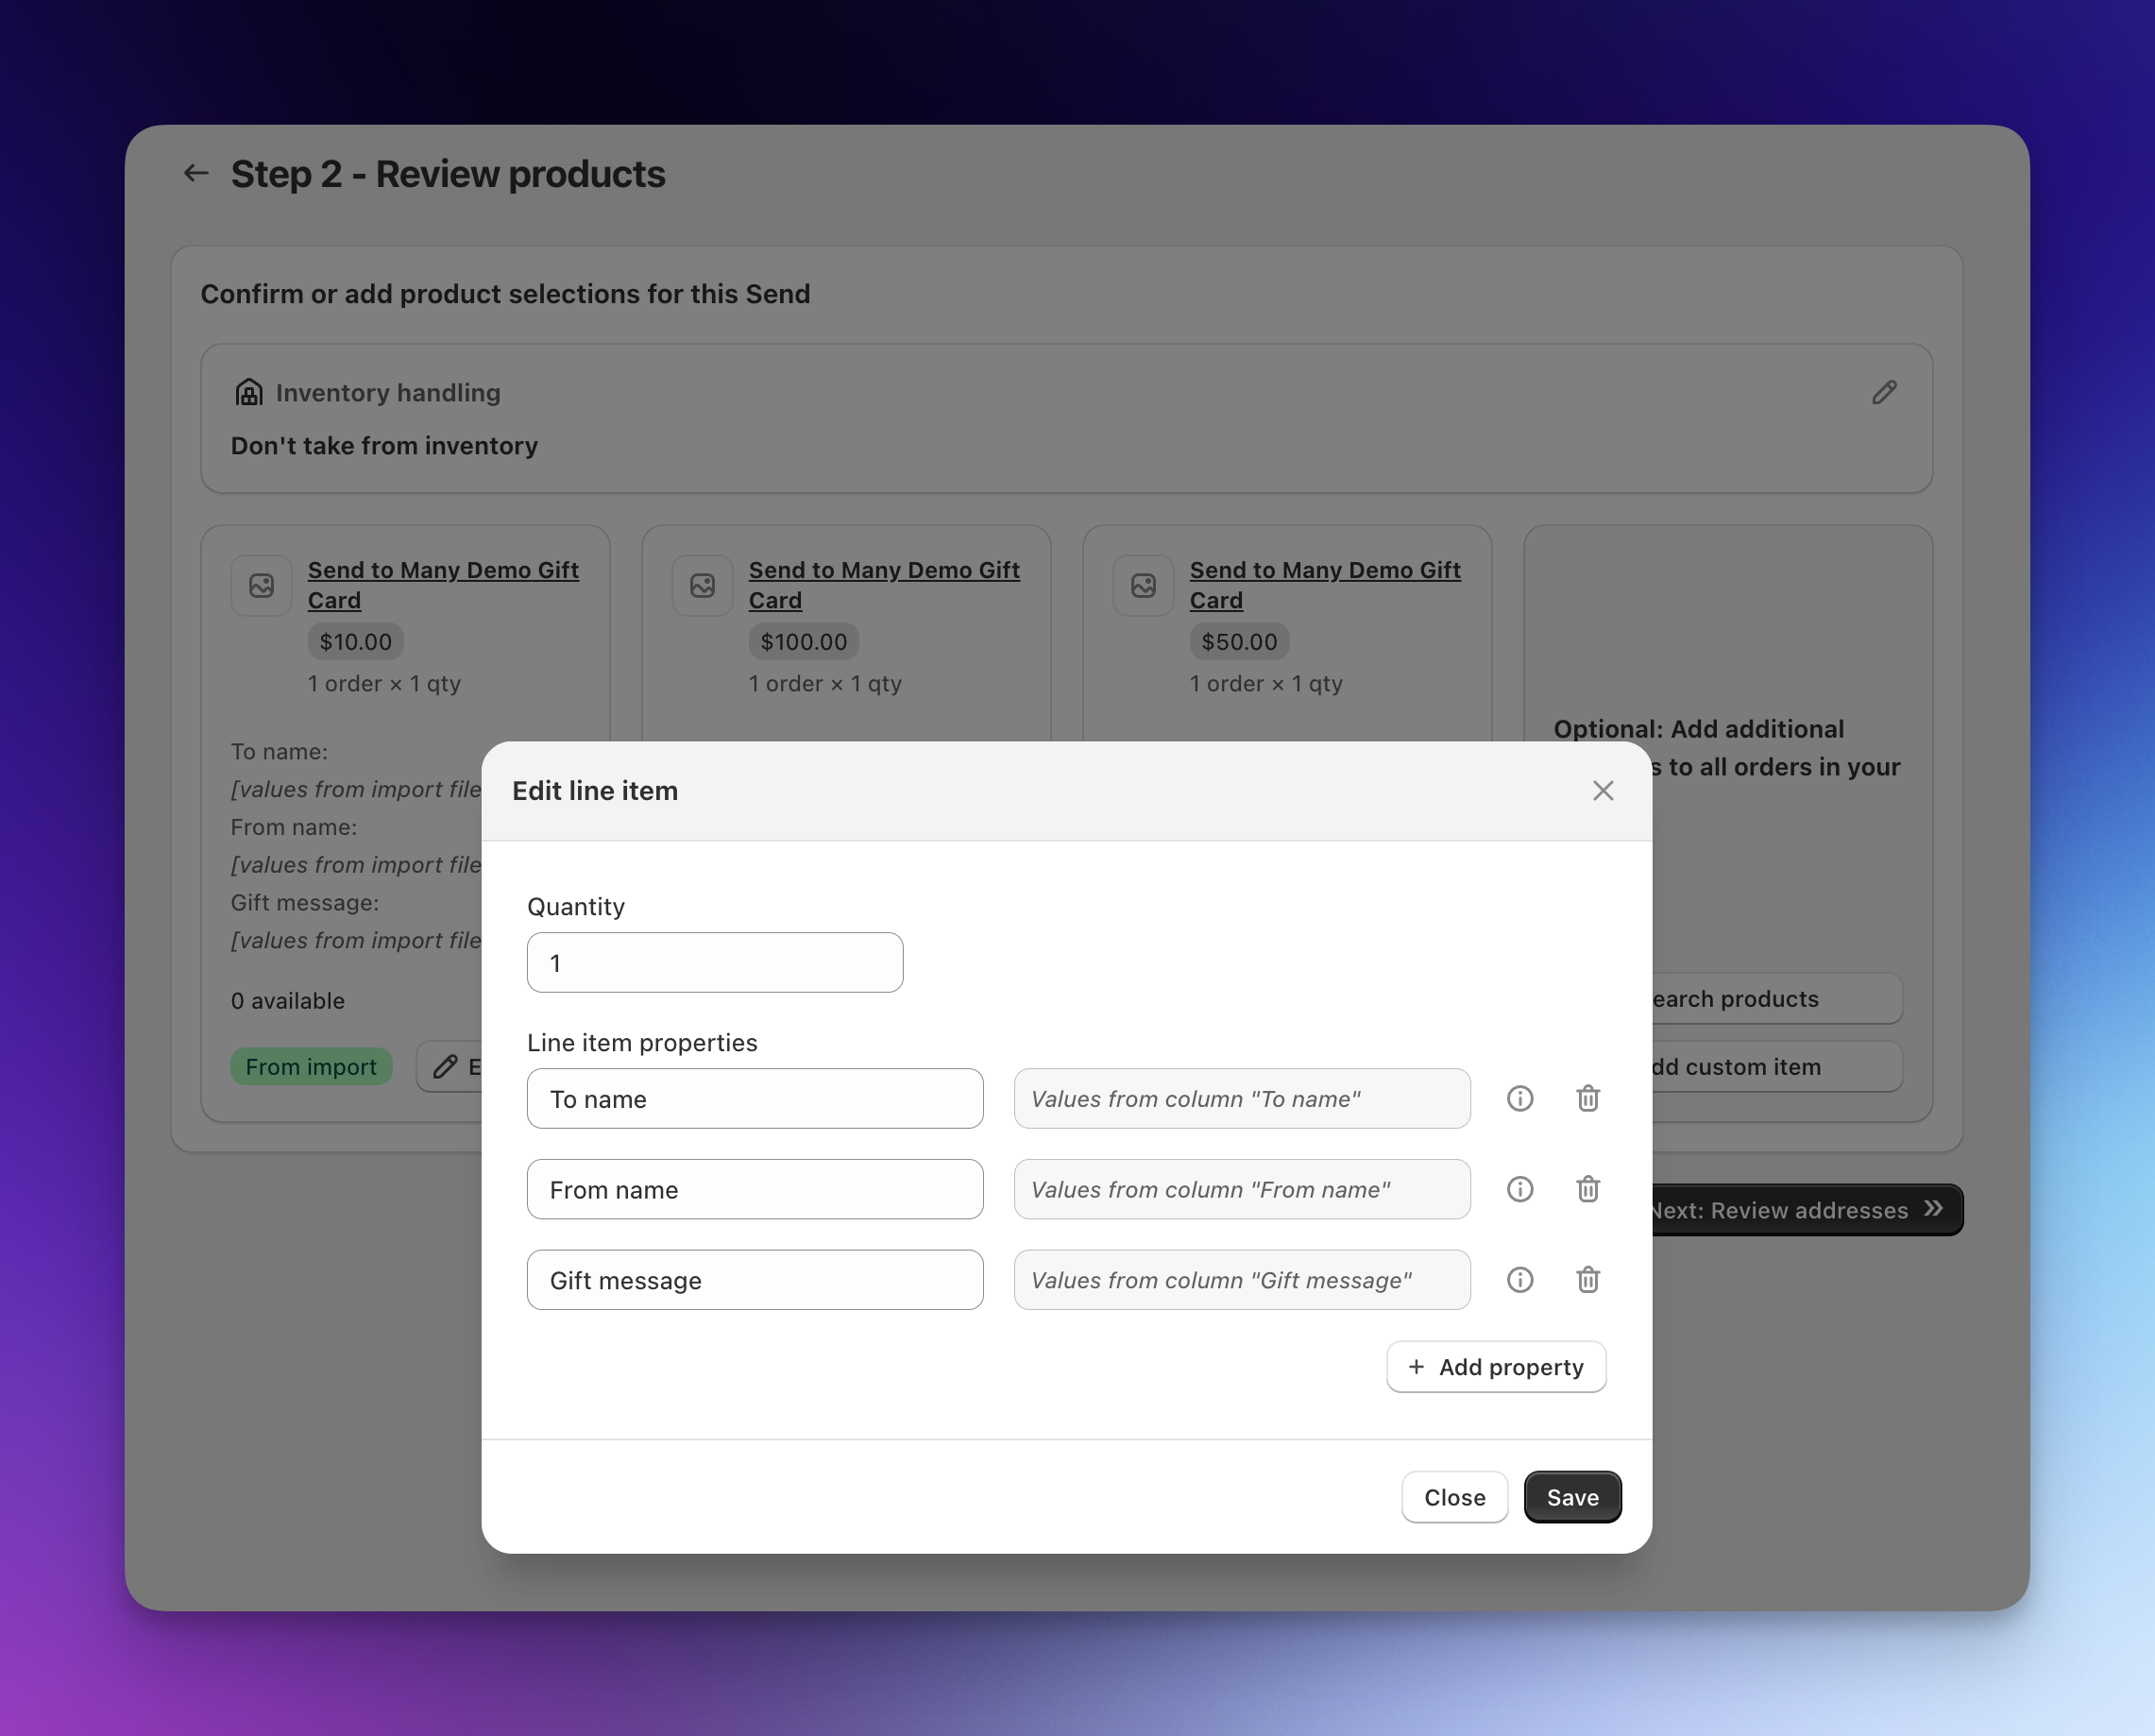This screenshot has height=1736, width=2155.
Task: Click the $100.00 gift card image placeholder
Action: point(703,585)
